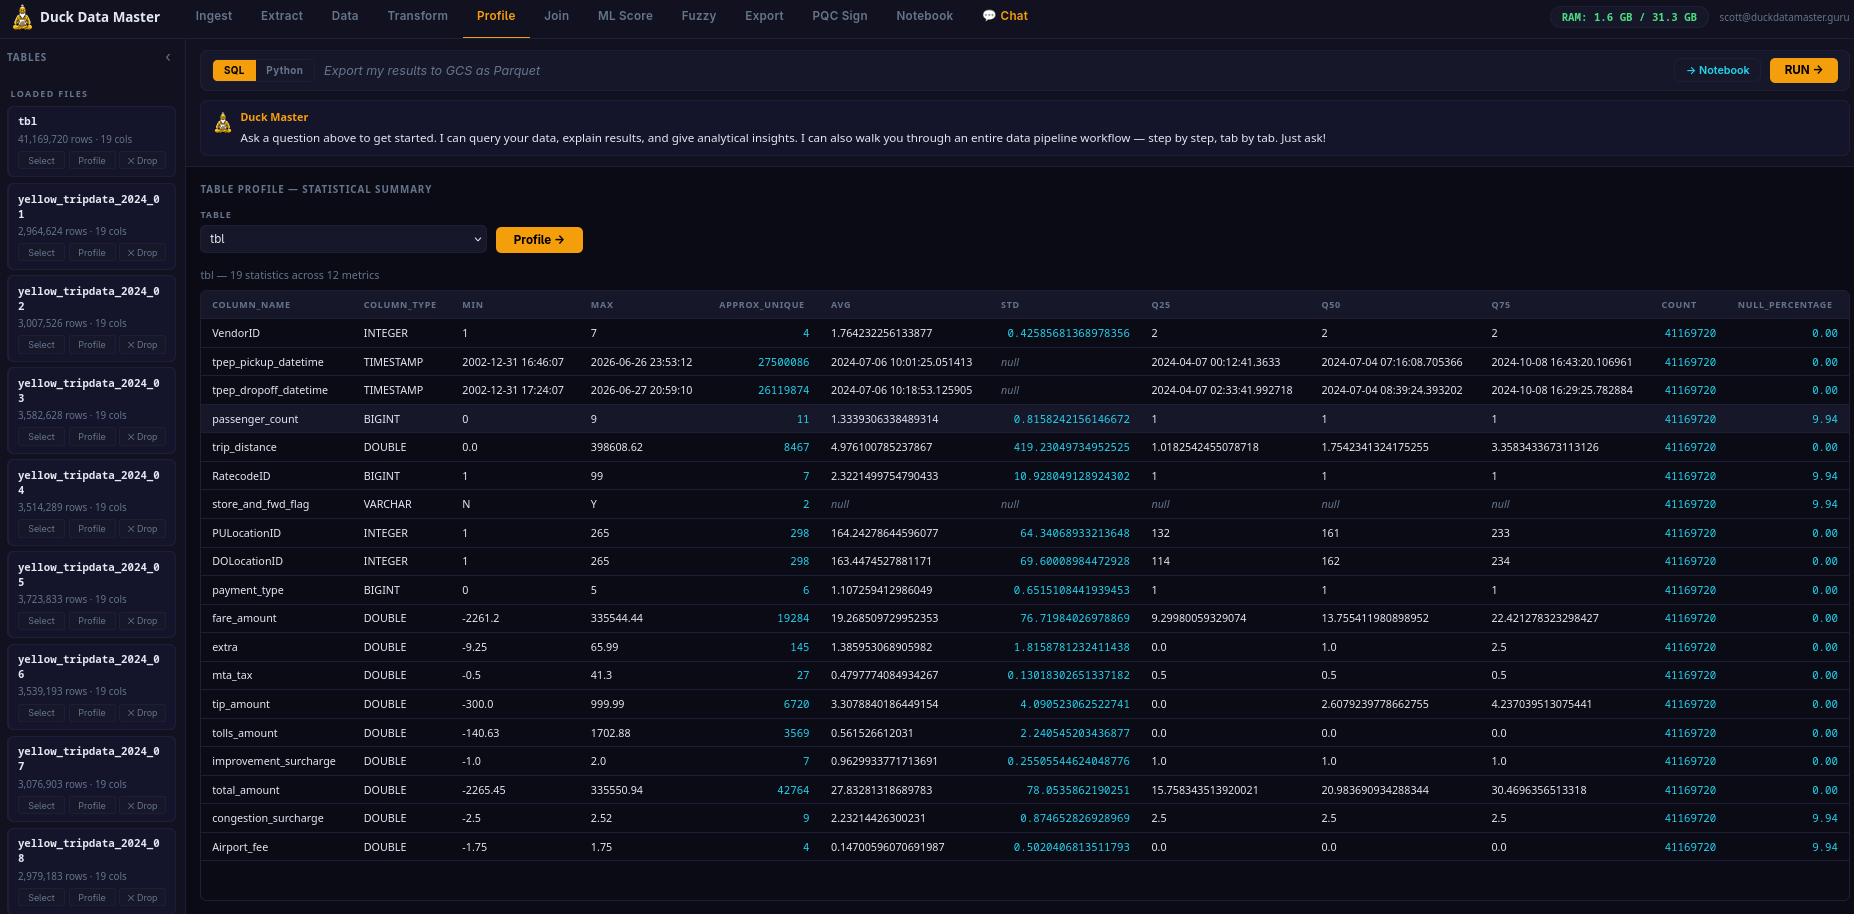Open the PQC Sign tab
The height and width of the screenshot is (914, 1854).
(x=840, y=16)
